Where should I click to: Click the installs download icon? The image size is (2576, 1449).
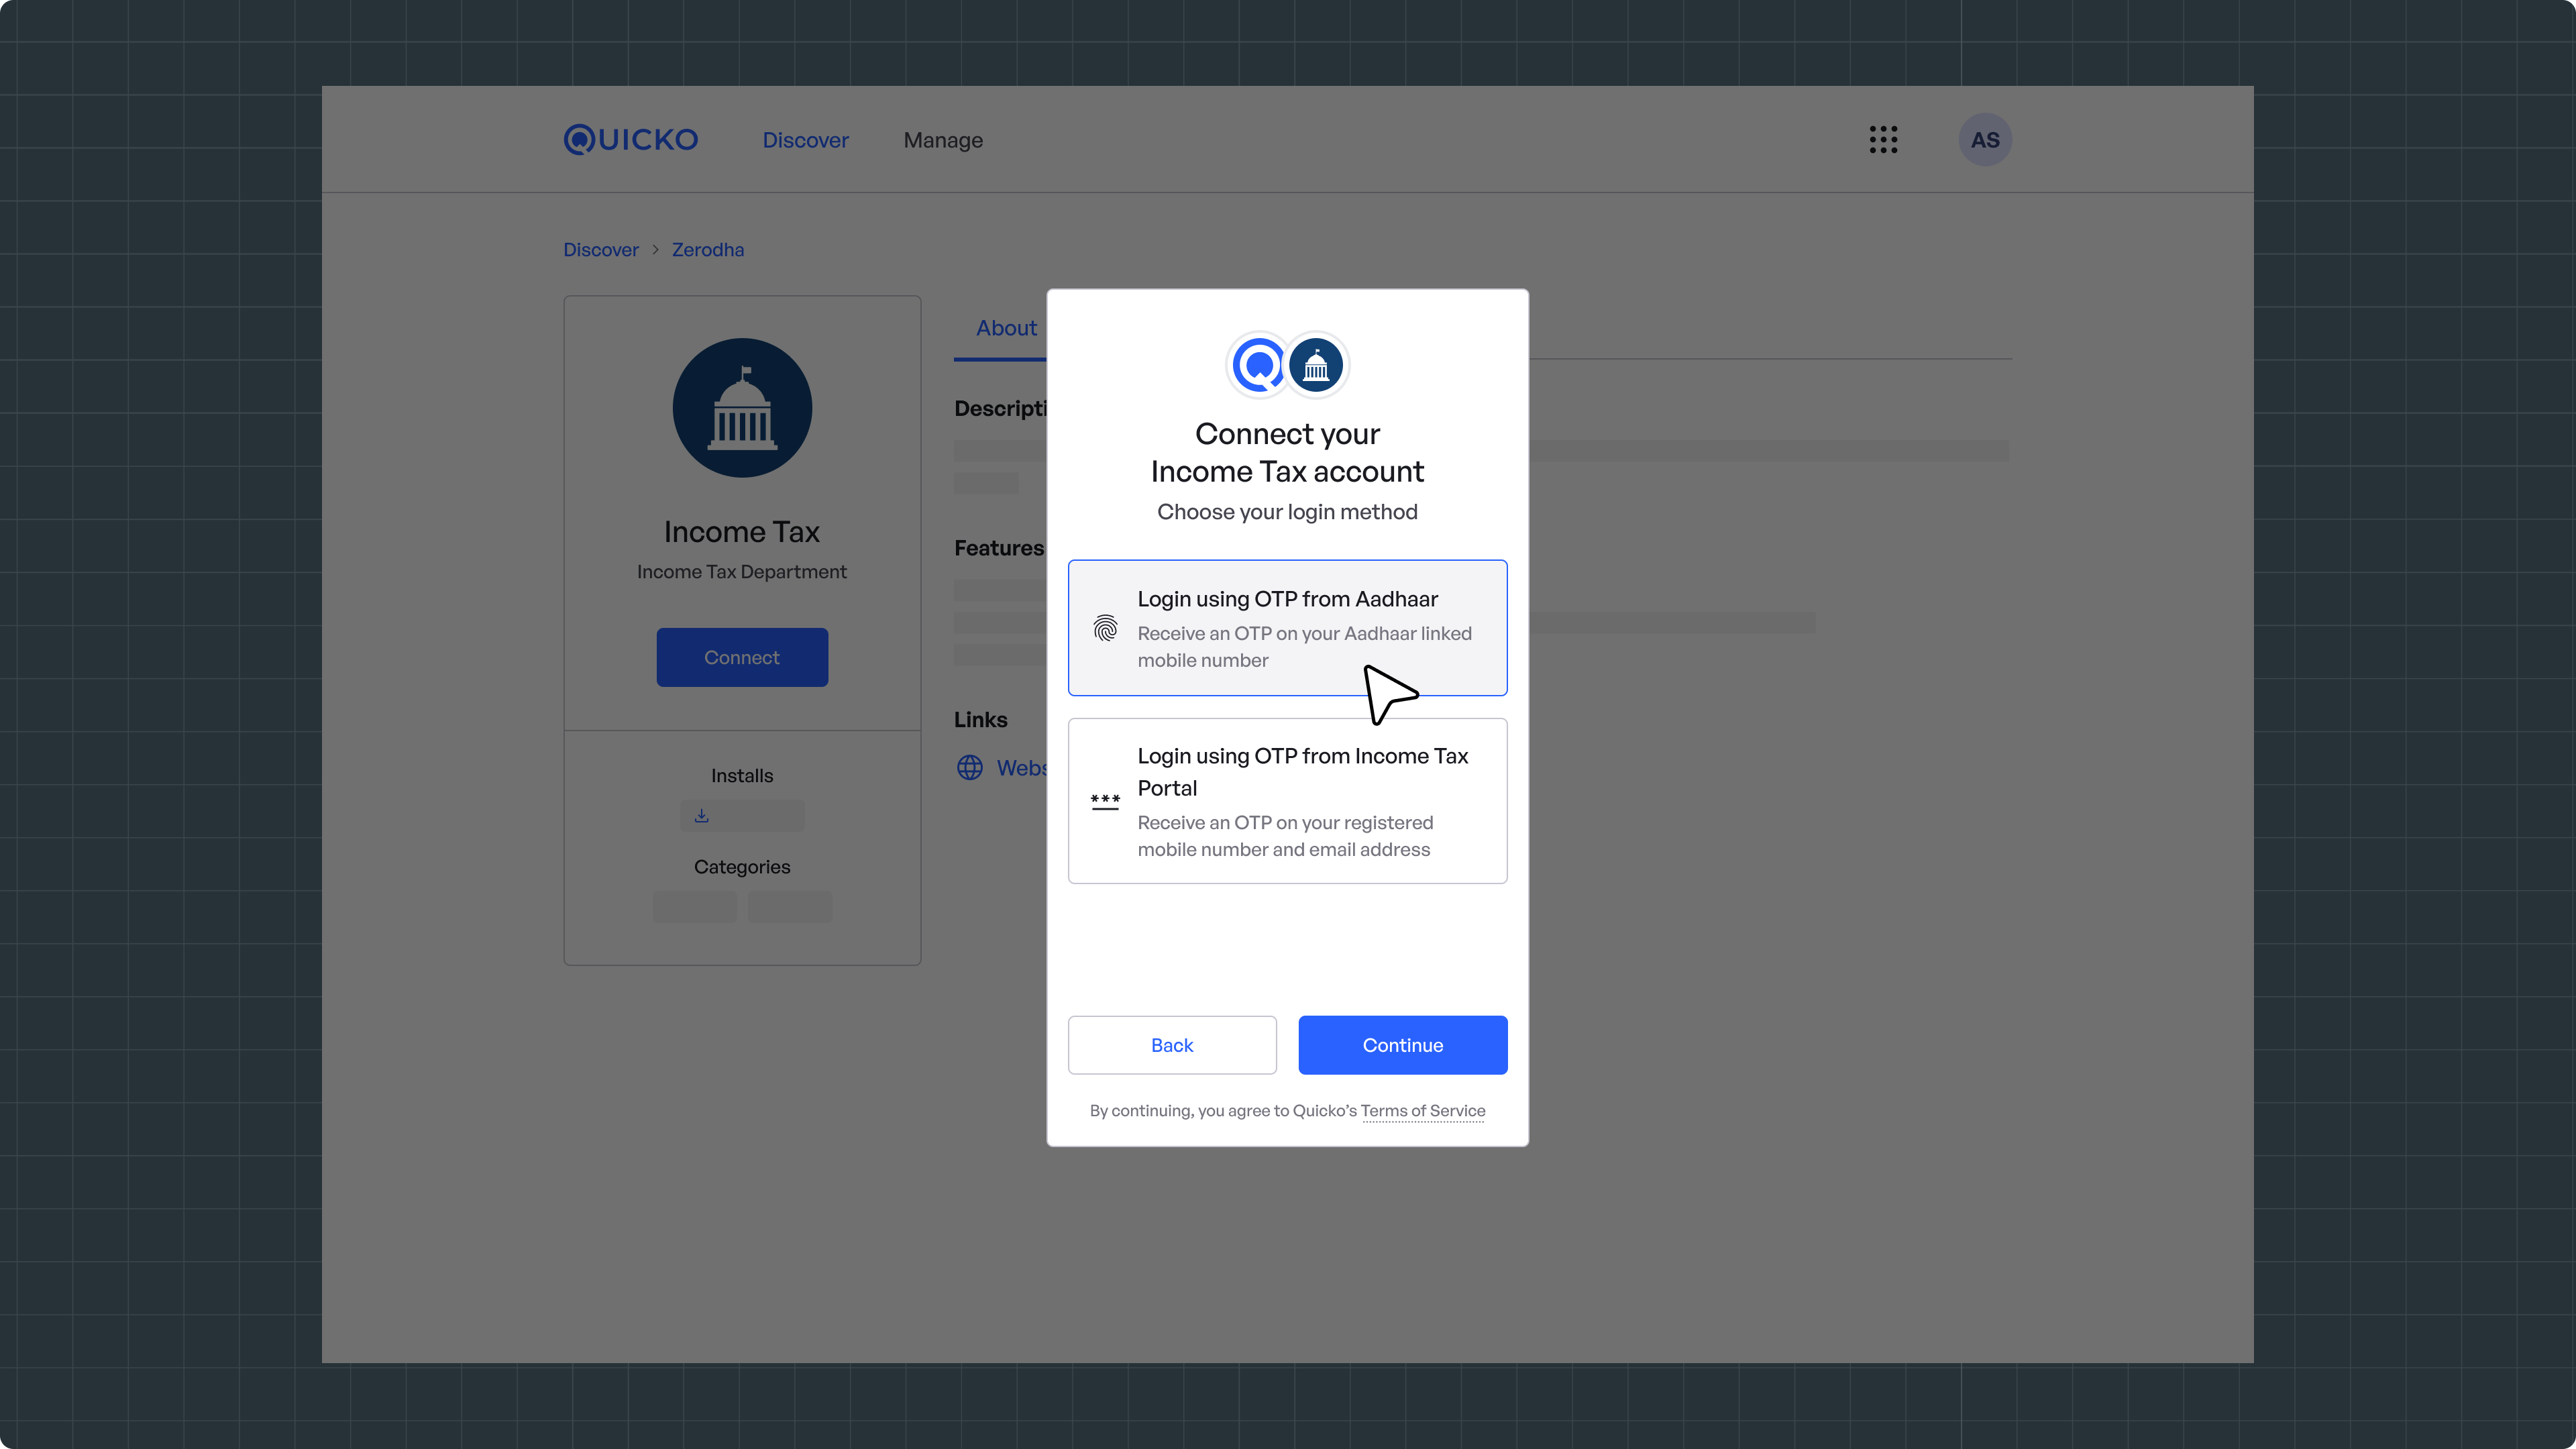[702, 816]
